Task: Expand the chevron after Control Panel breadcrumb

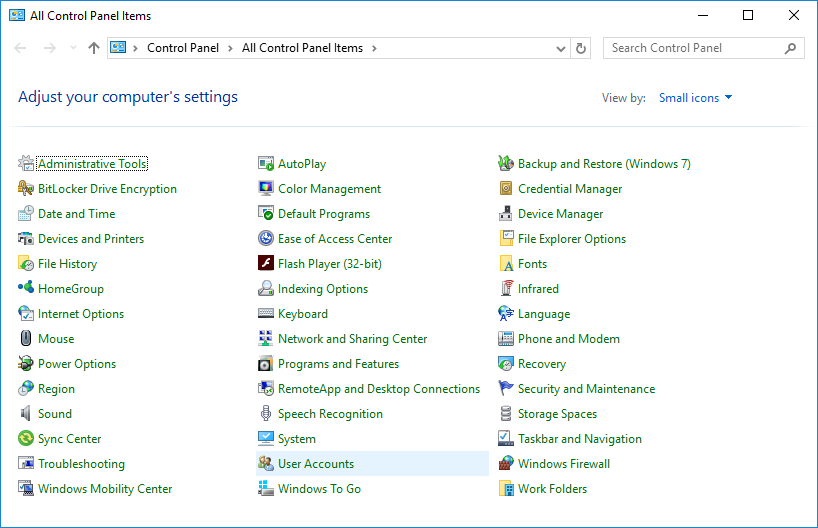Action: (x=230, y=49)
